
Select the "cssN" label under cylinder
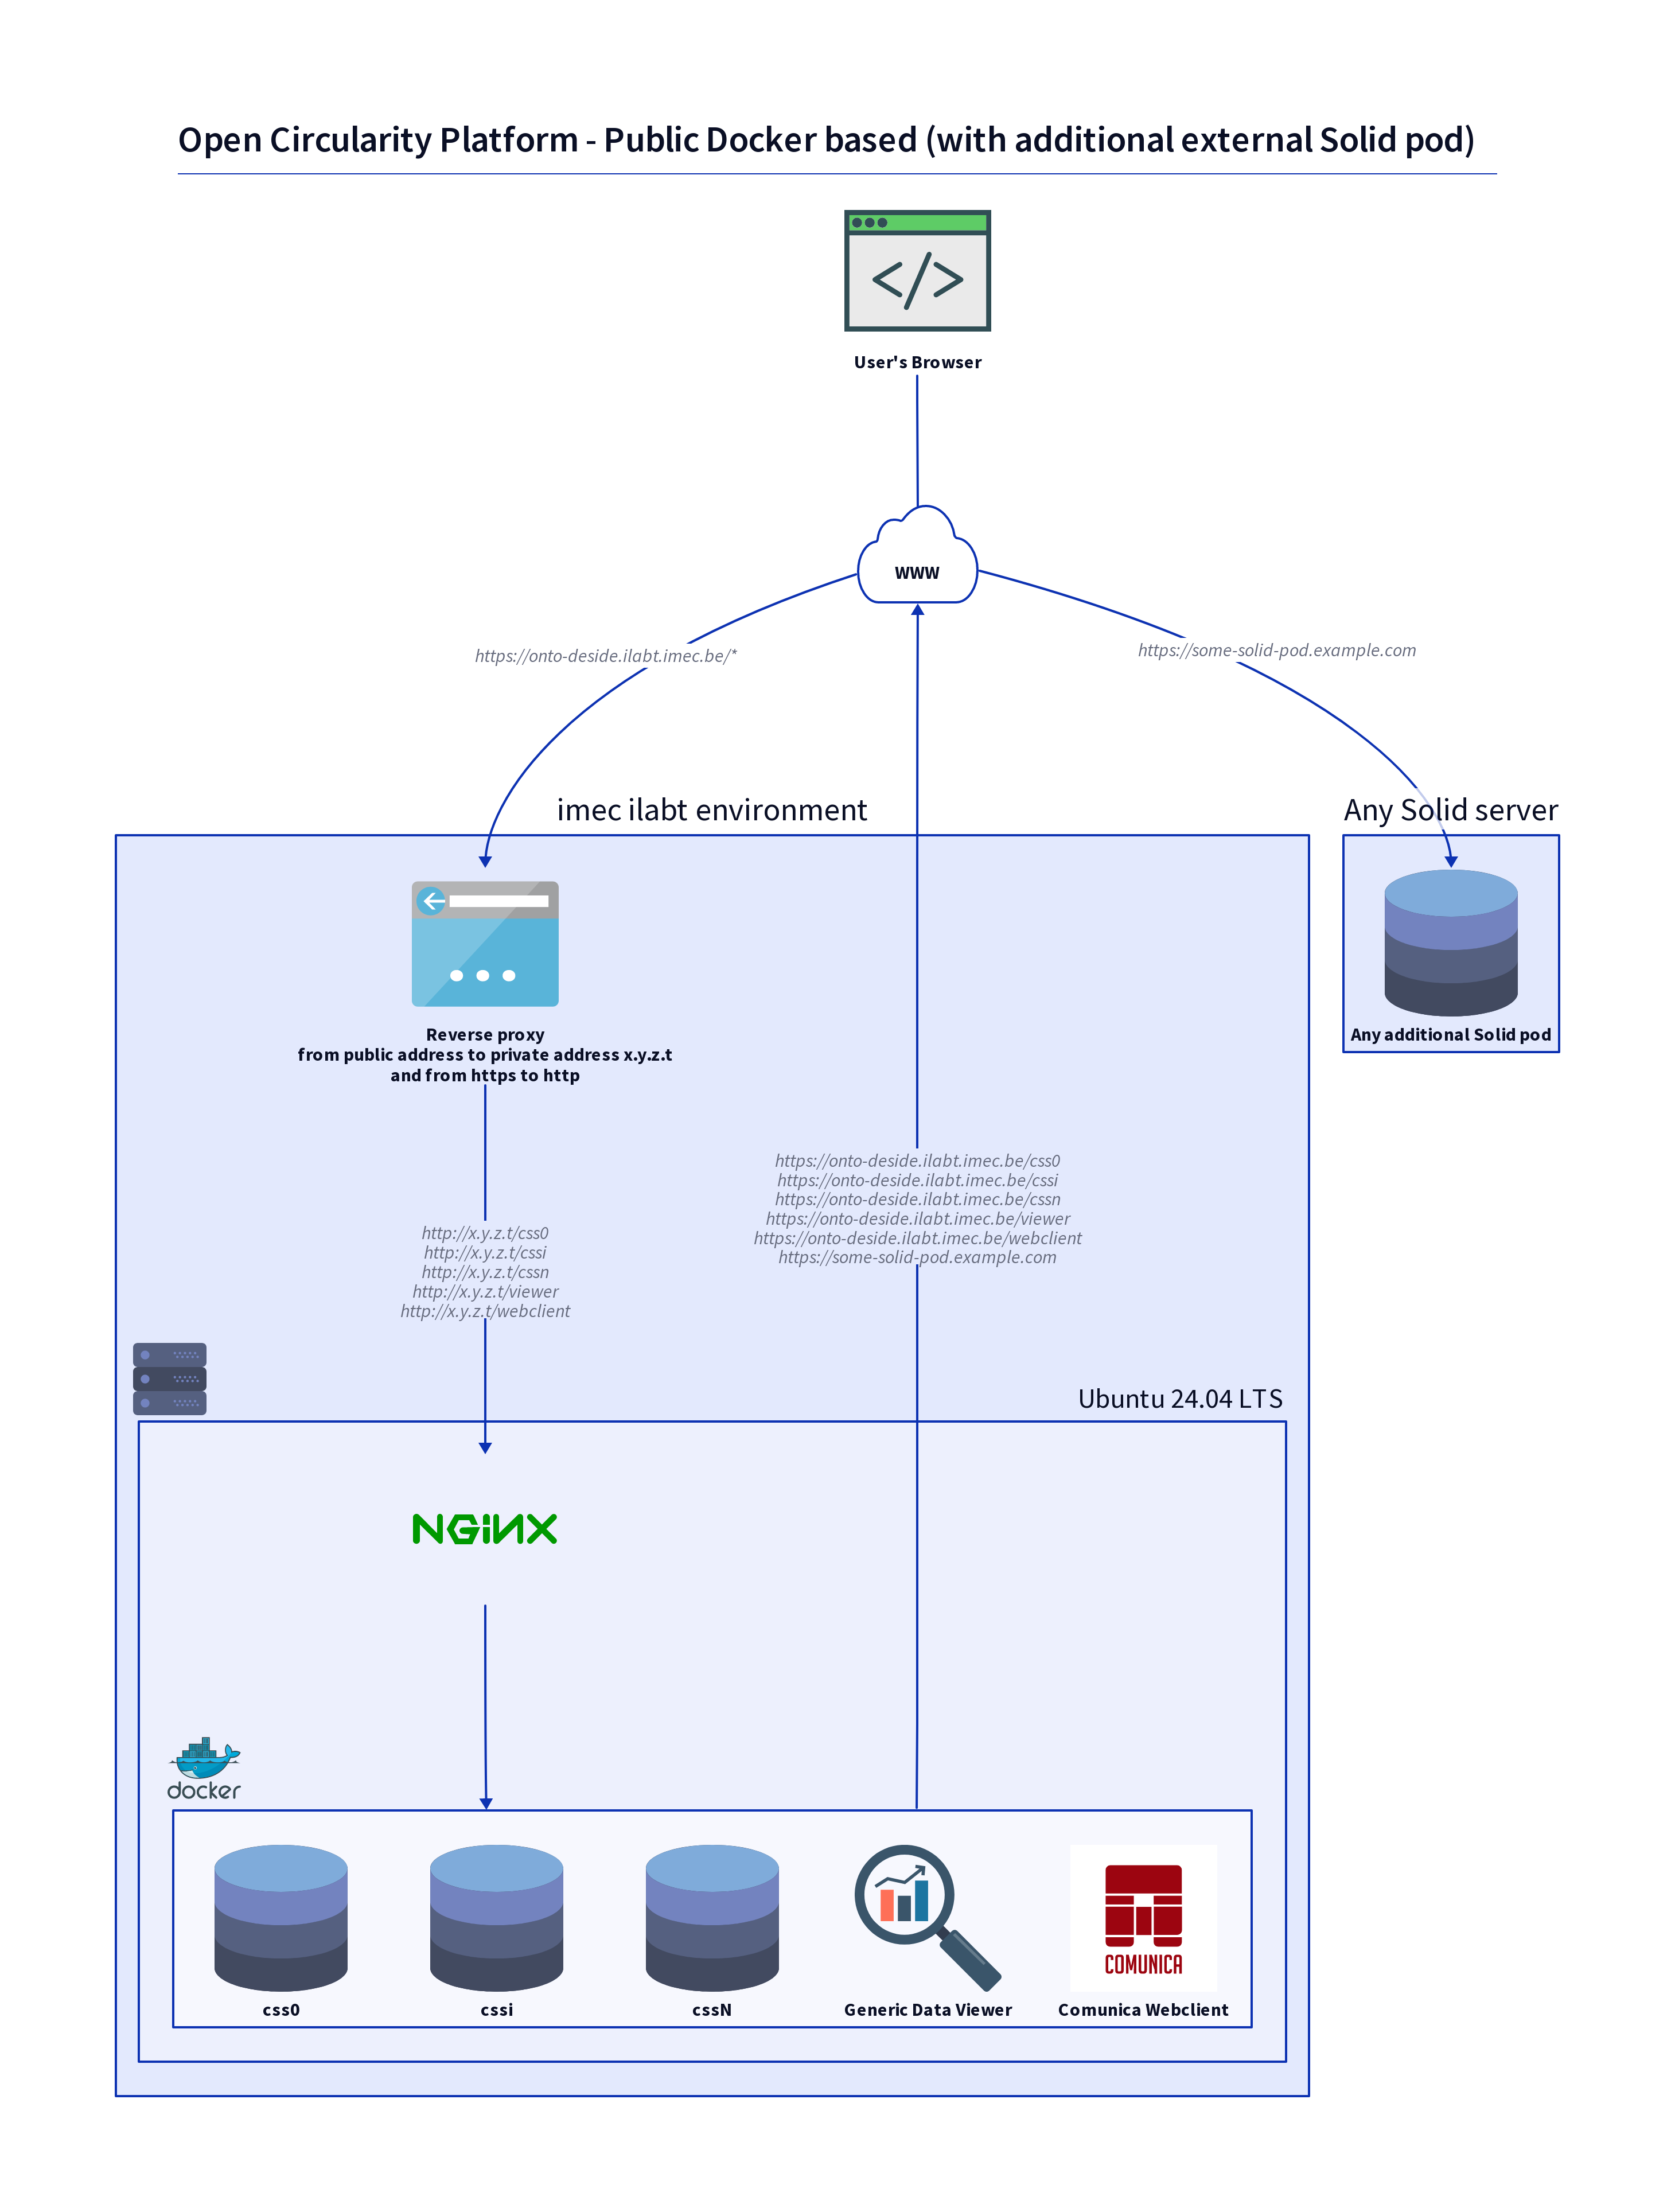[712, 2009]
